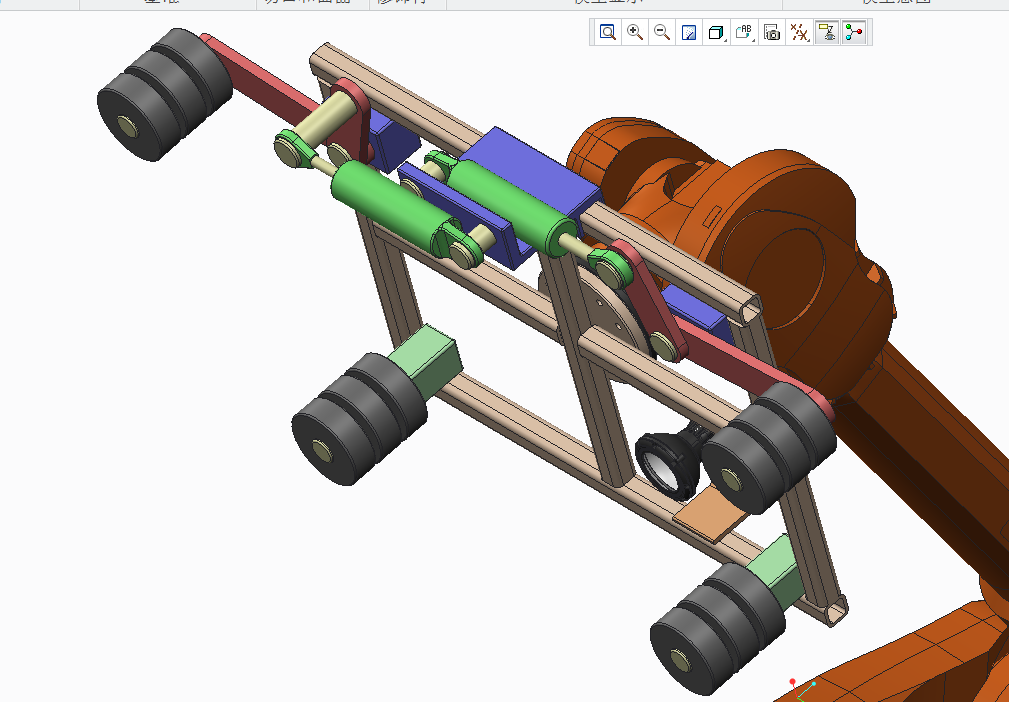This screenshot has width=1009, height=702.
Task: Open the Saved Orientations view list
Action: pos(744,32)
